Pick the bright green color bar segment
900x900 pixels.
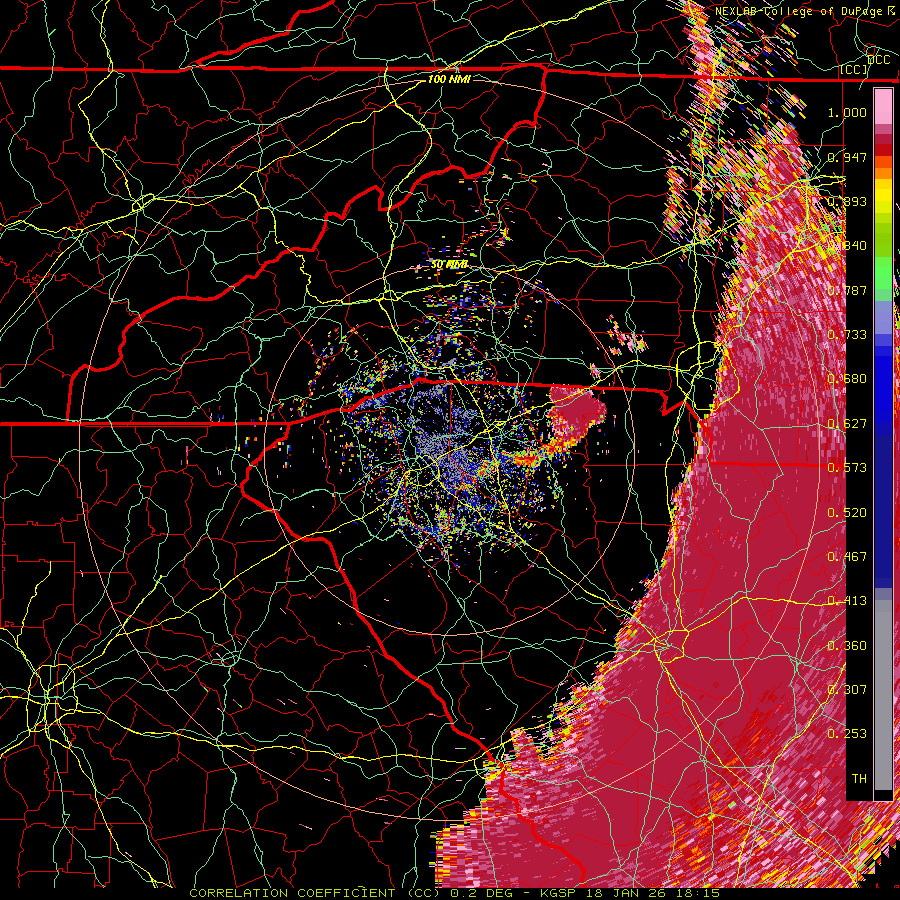[x=883, y=274]
